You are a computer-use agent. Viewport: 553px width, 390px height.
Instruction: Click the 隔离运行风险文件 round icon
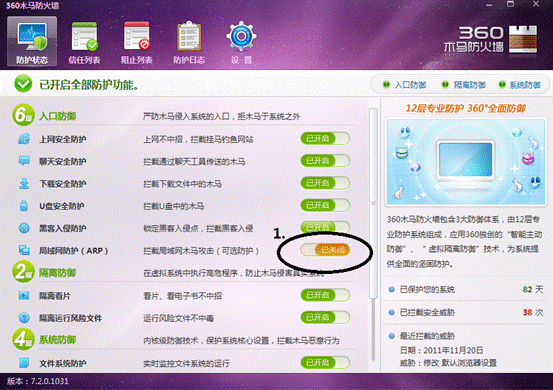(x=24, y=318)
